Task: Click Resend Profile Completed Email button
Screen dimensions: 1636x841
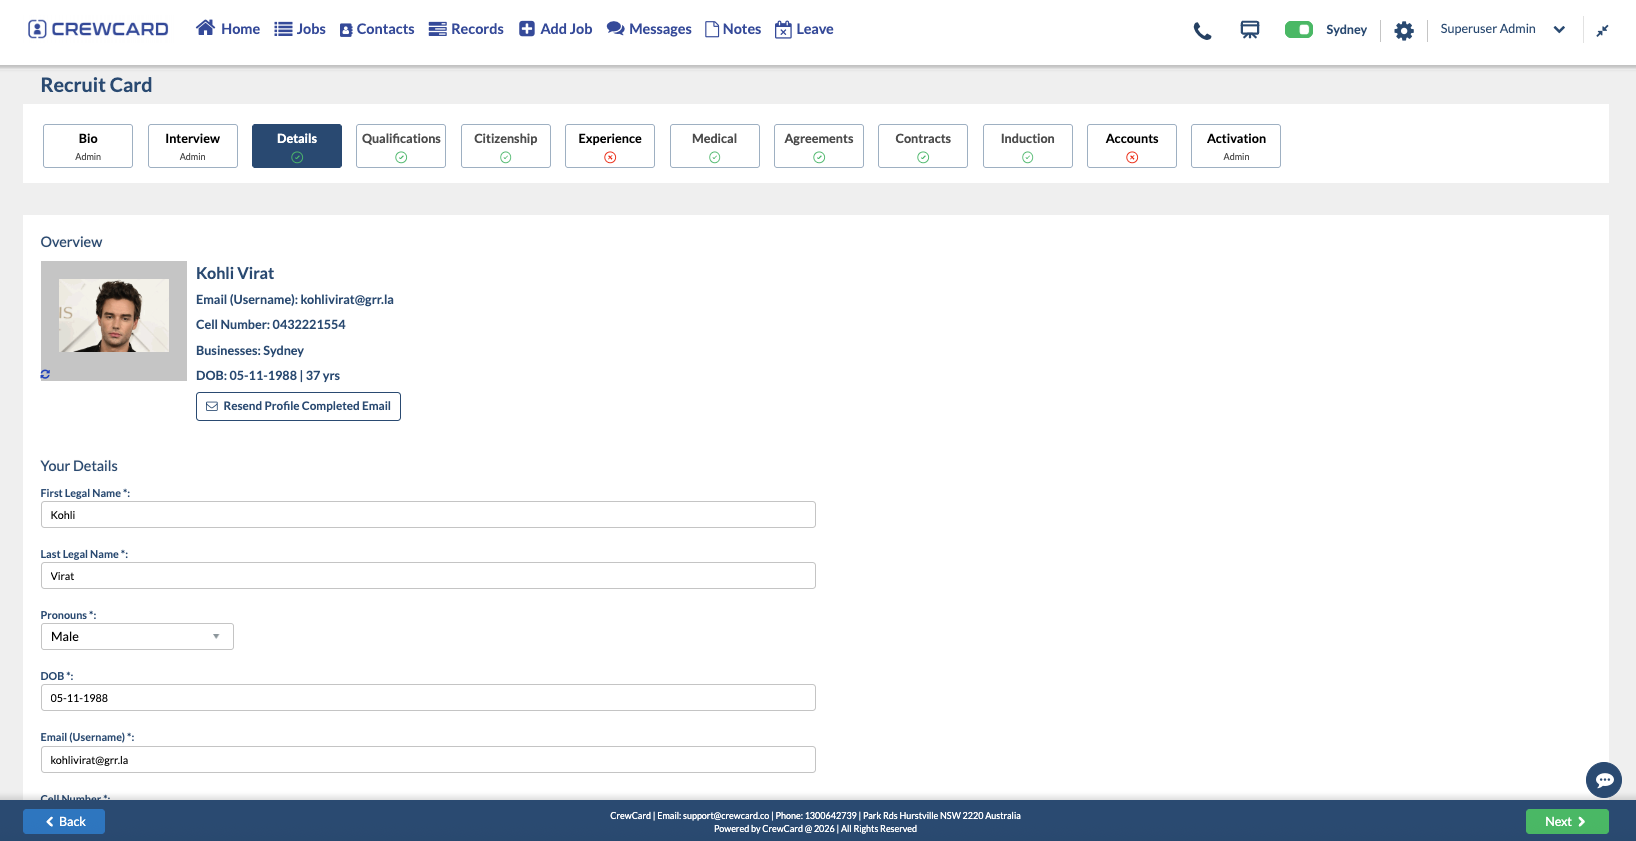Action: pos(298,407)
